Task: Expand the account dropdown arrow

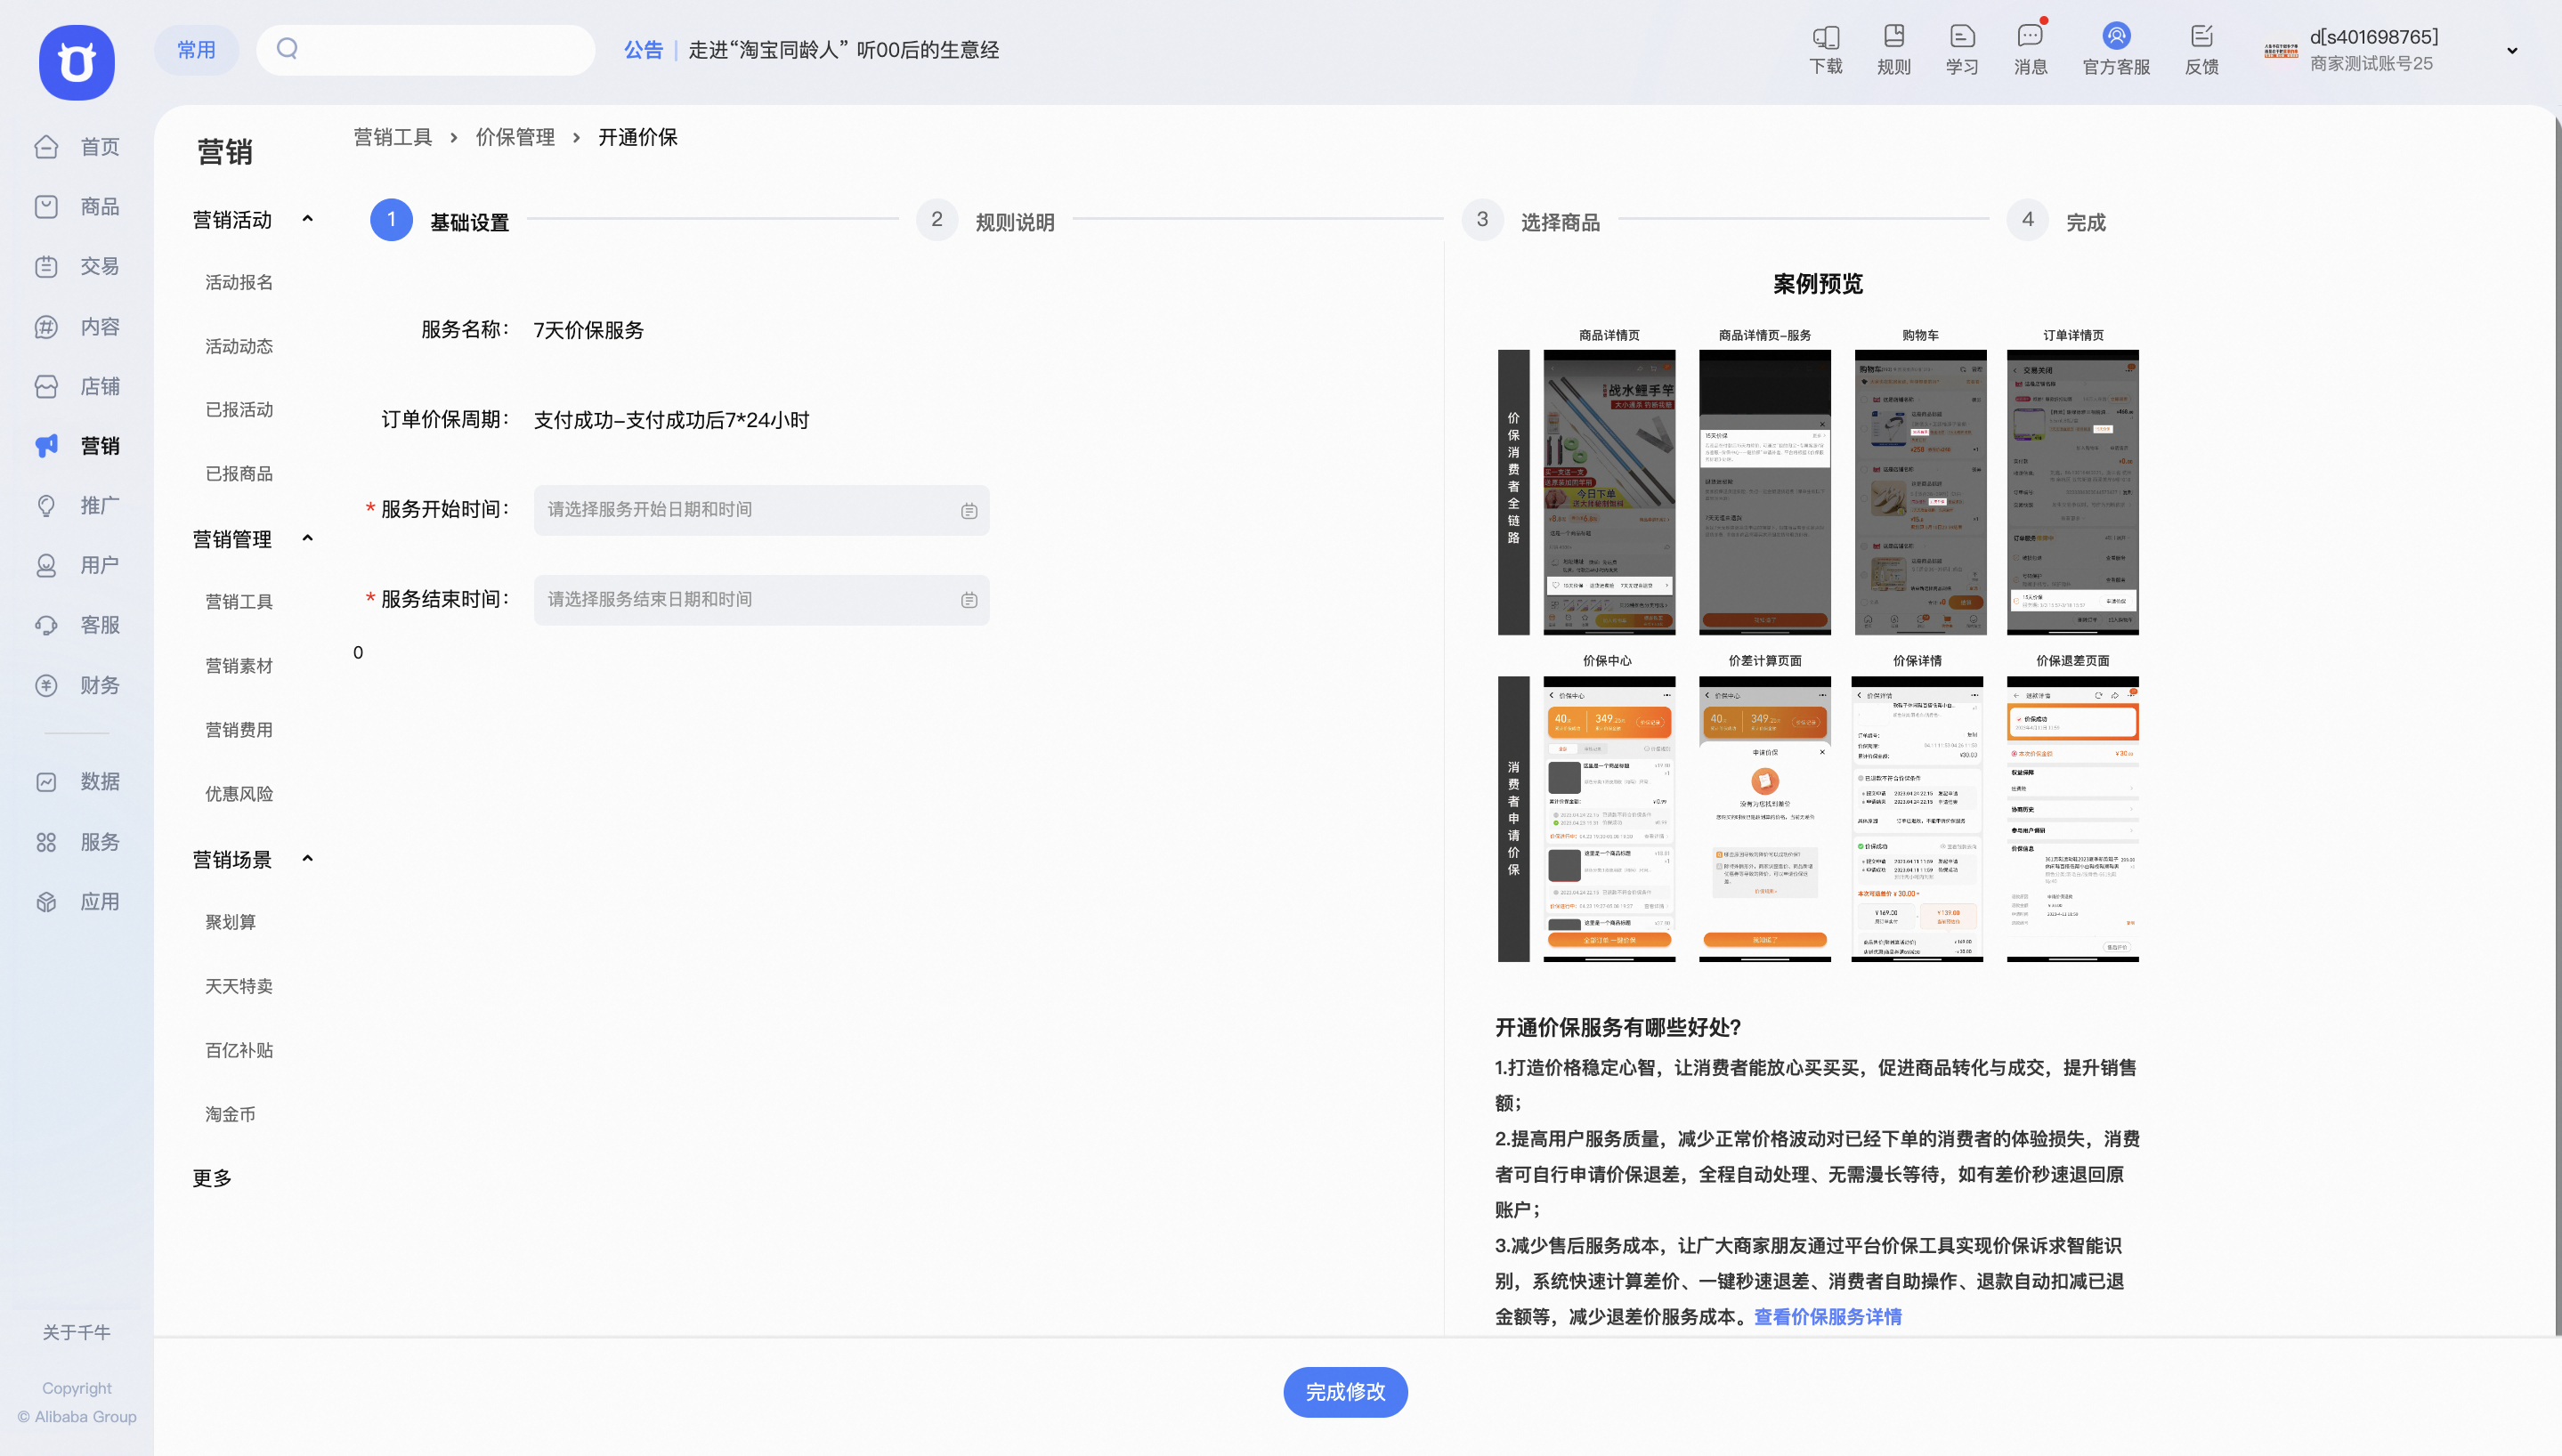Action: (x=2512, y=50)
